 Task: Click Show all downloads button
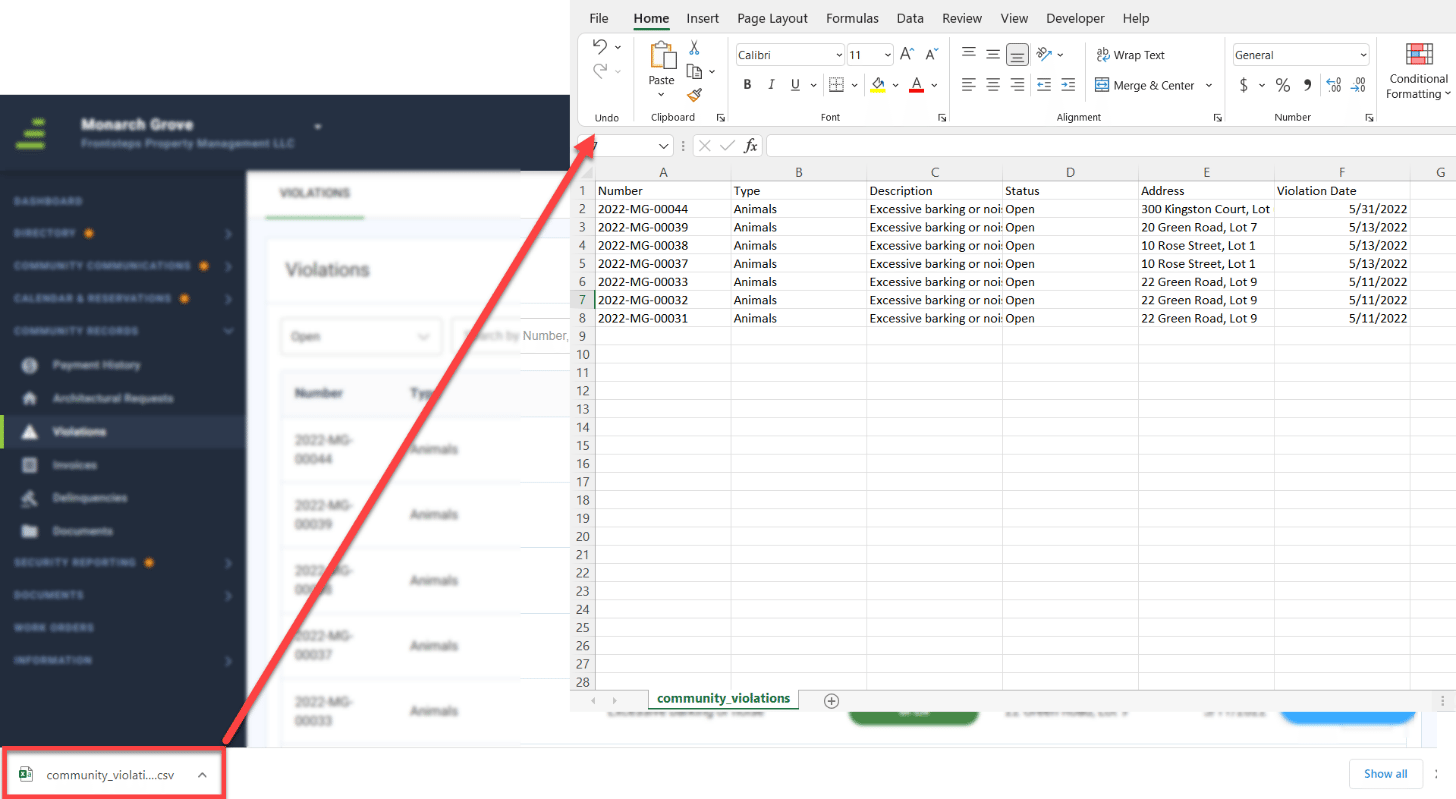1385,773
